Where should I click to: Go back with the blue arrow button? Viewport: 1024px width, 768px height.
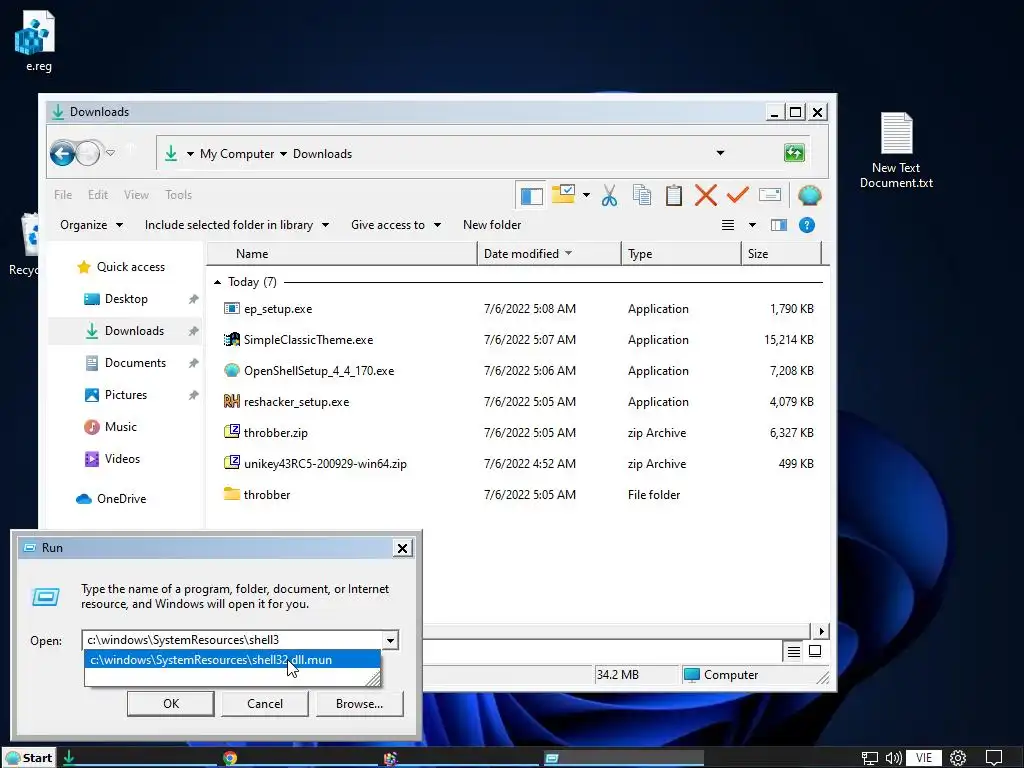point(63,154)
